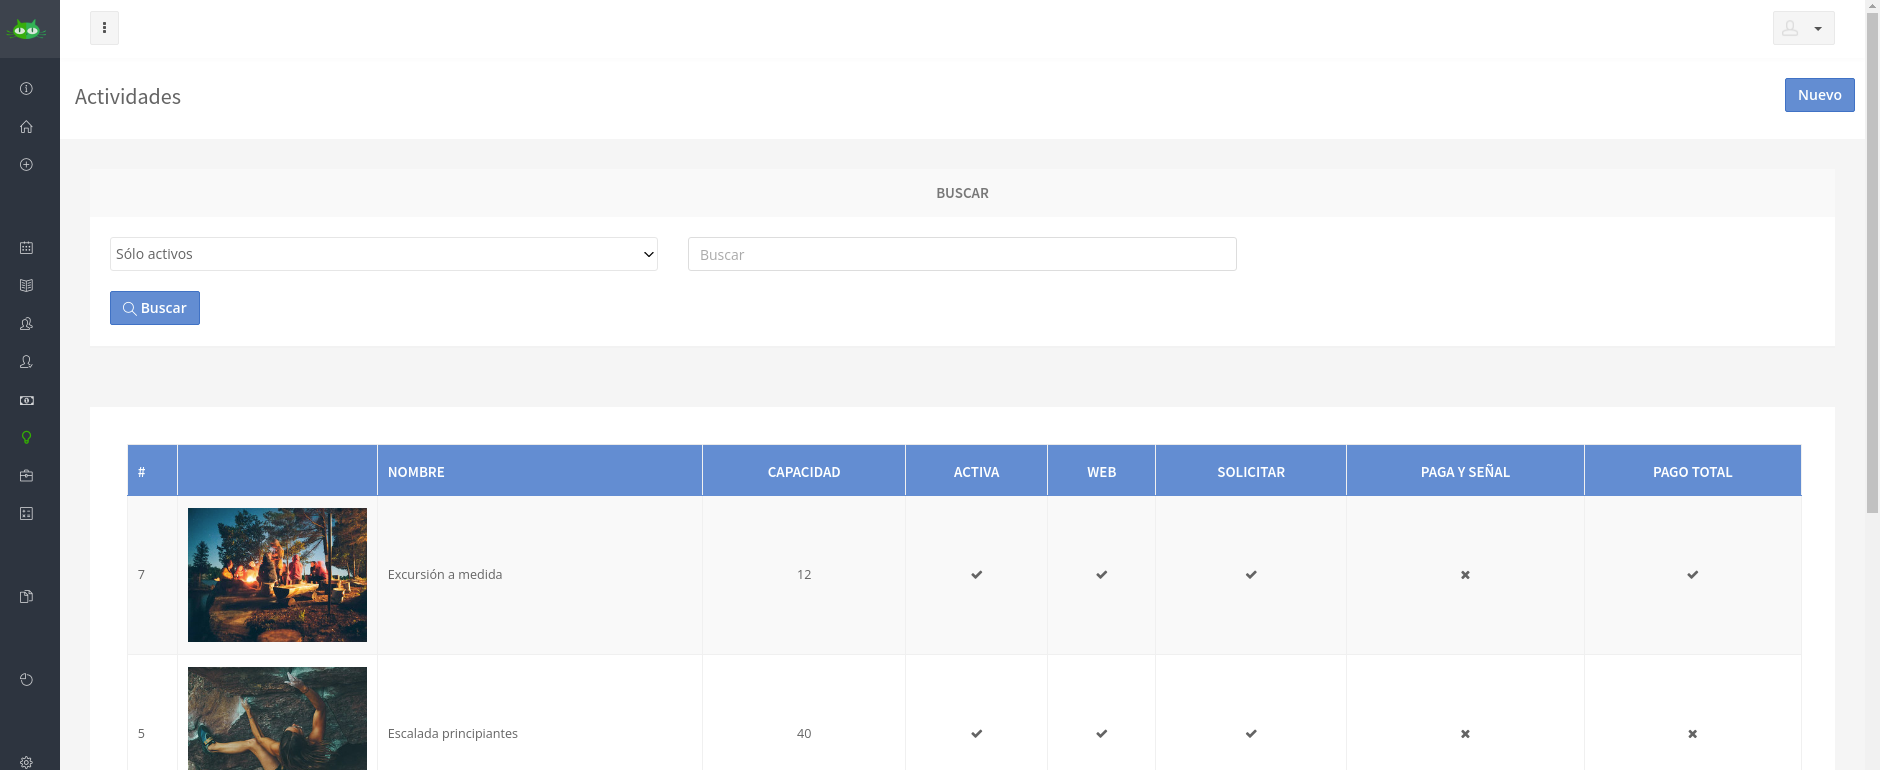Viewport: 1880px width, 770px height.
Task: Toggle Solicitar checkmark for Escalada principiantes
Action: 1251,734
